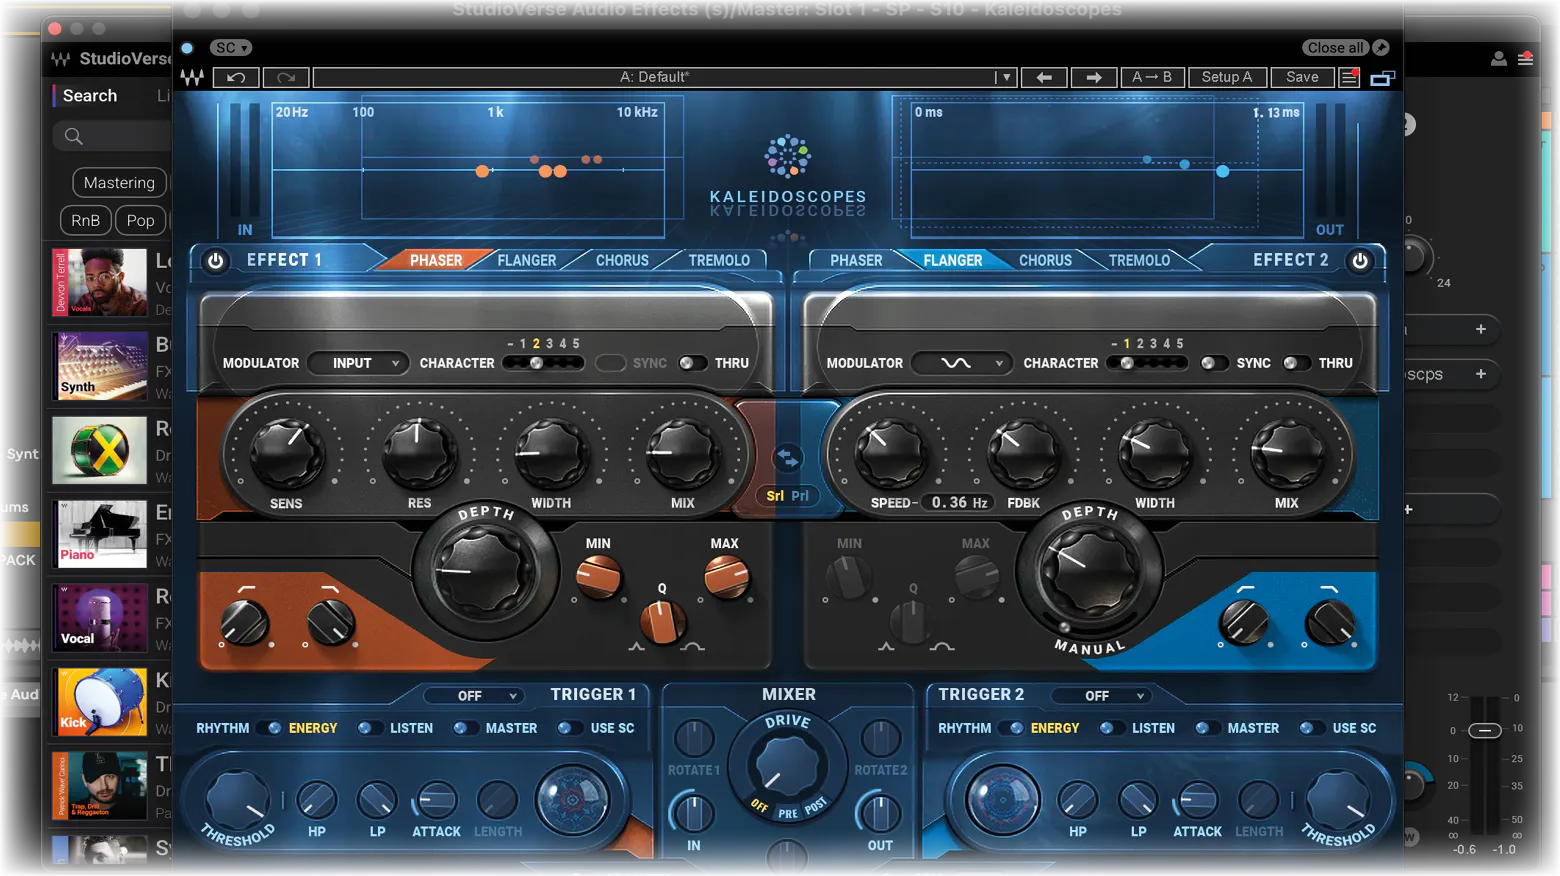Switch Trigger 1 Rhythm/Energy toggle

coord(270,728)
